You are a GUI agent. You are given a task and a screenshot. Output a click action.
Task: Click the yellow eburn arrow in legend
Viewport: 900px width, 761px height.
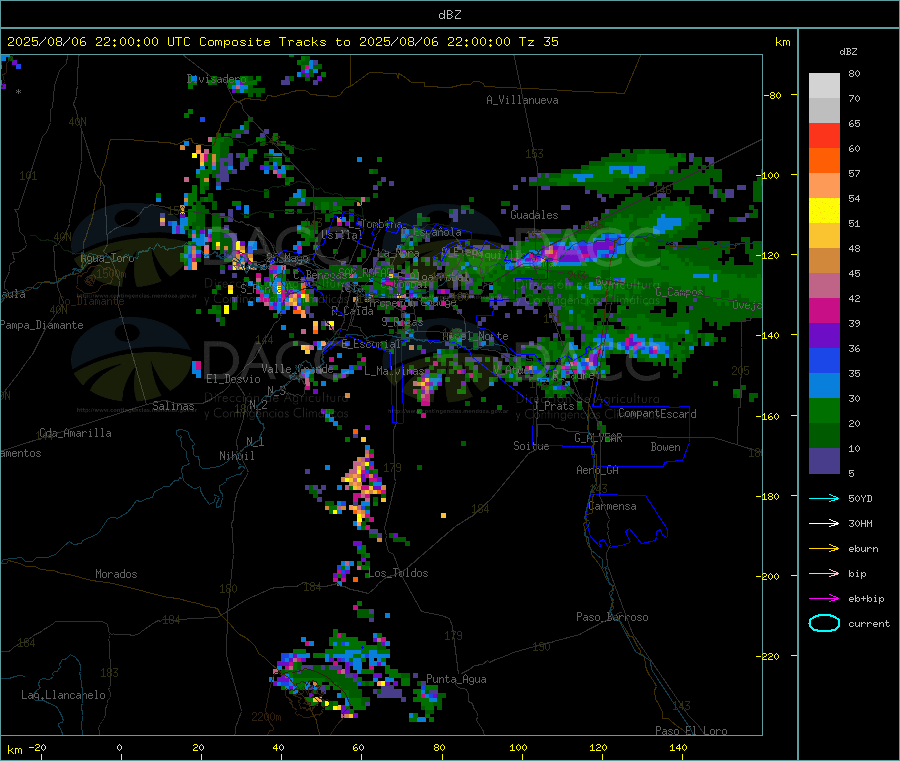(x=824, y=549)
